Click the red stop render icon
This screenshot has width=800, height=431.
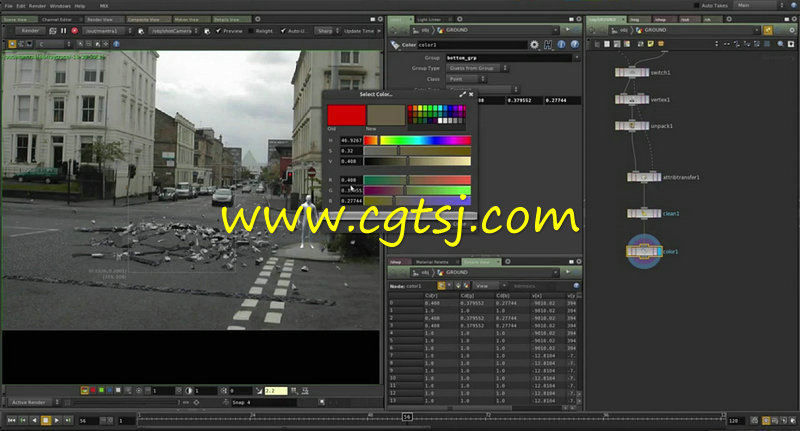click(74, 31)
